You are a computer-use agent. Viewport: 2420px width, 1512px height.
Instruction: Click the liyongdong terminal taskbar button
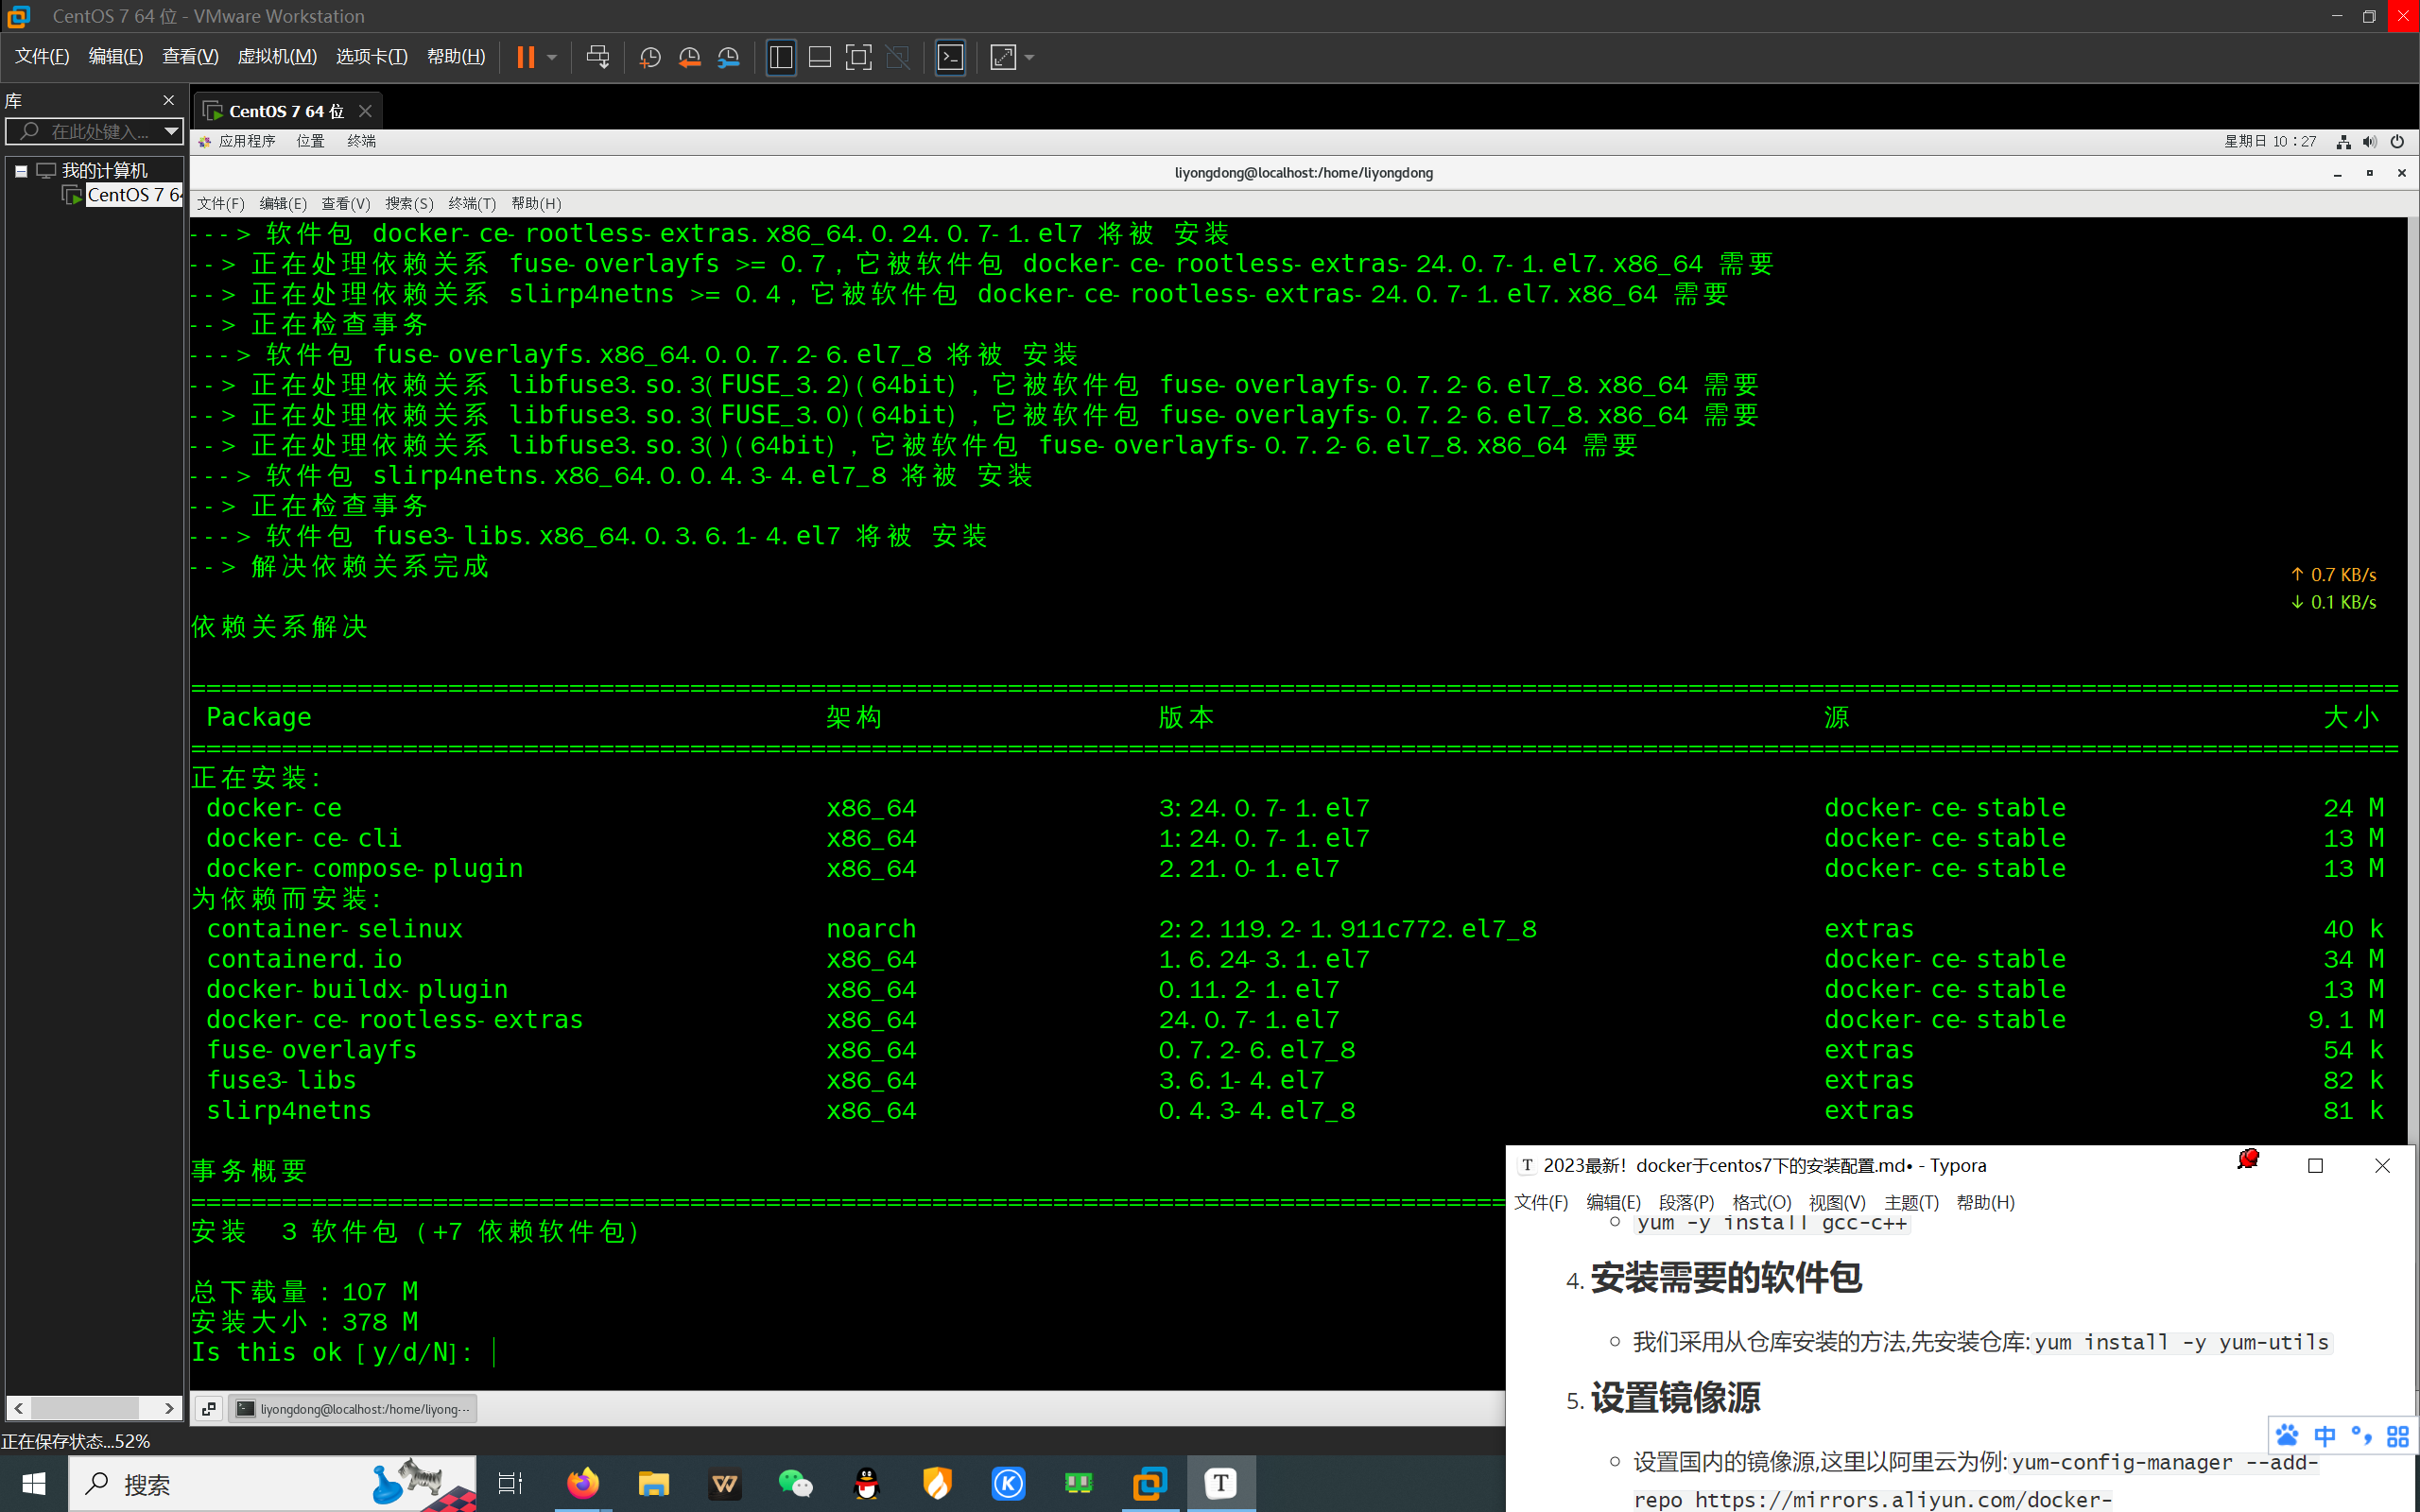(x=351, y=1409)
